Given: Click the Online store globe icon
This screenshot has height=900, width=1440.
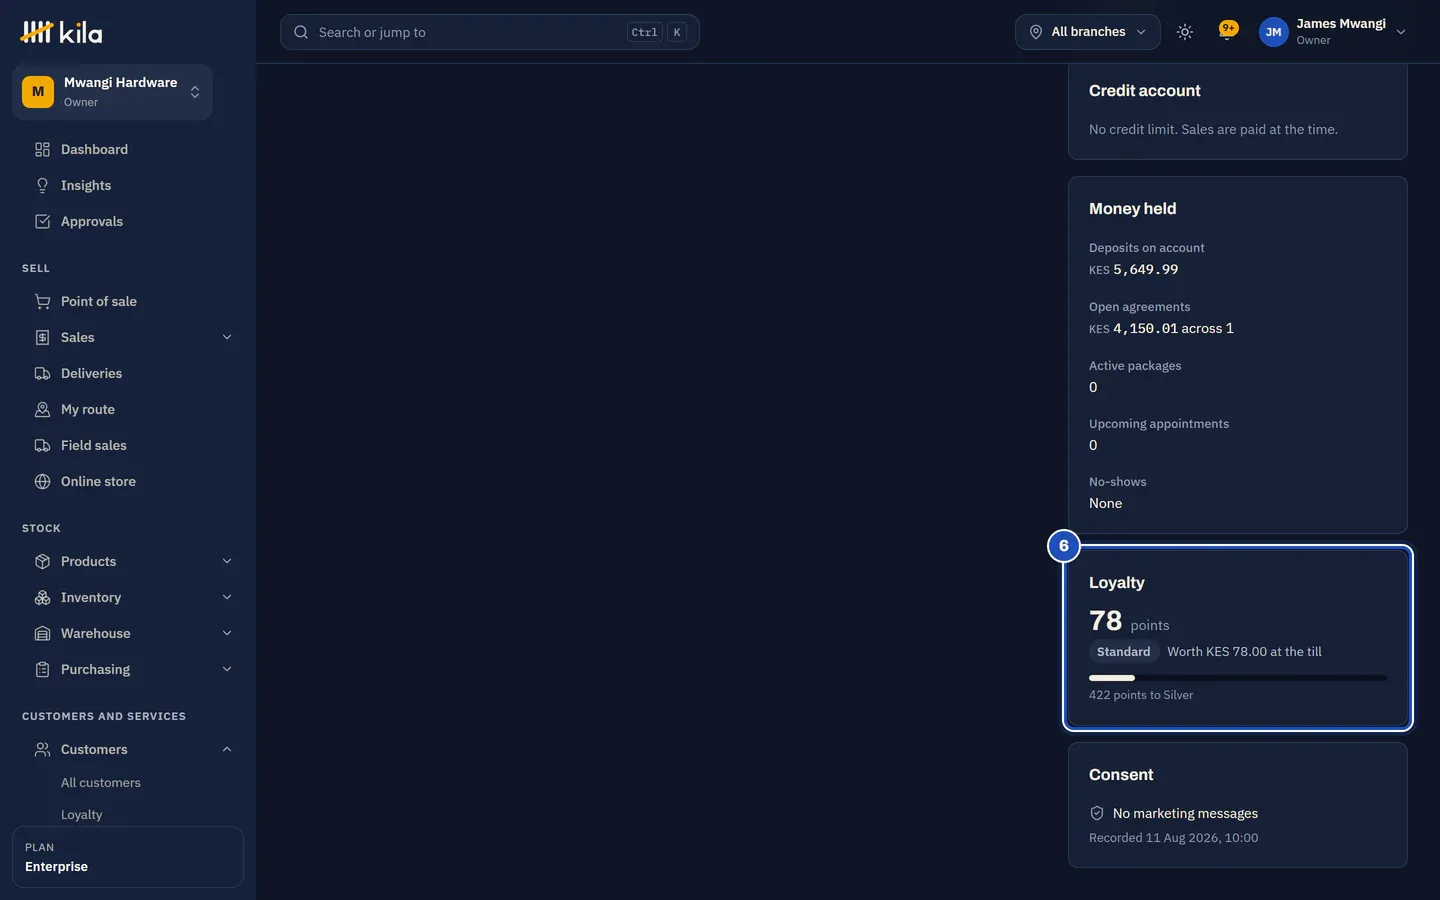Looking at the screenshot, I should click(42, 482).
